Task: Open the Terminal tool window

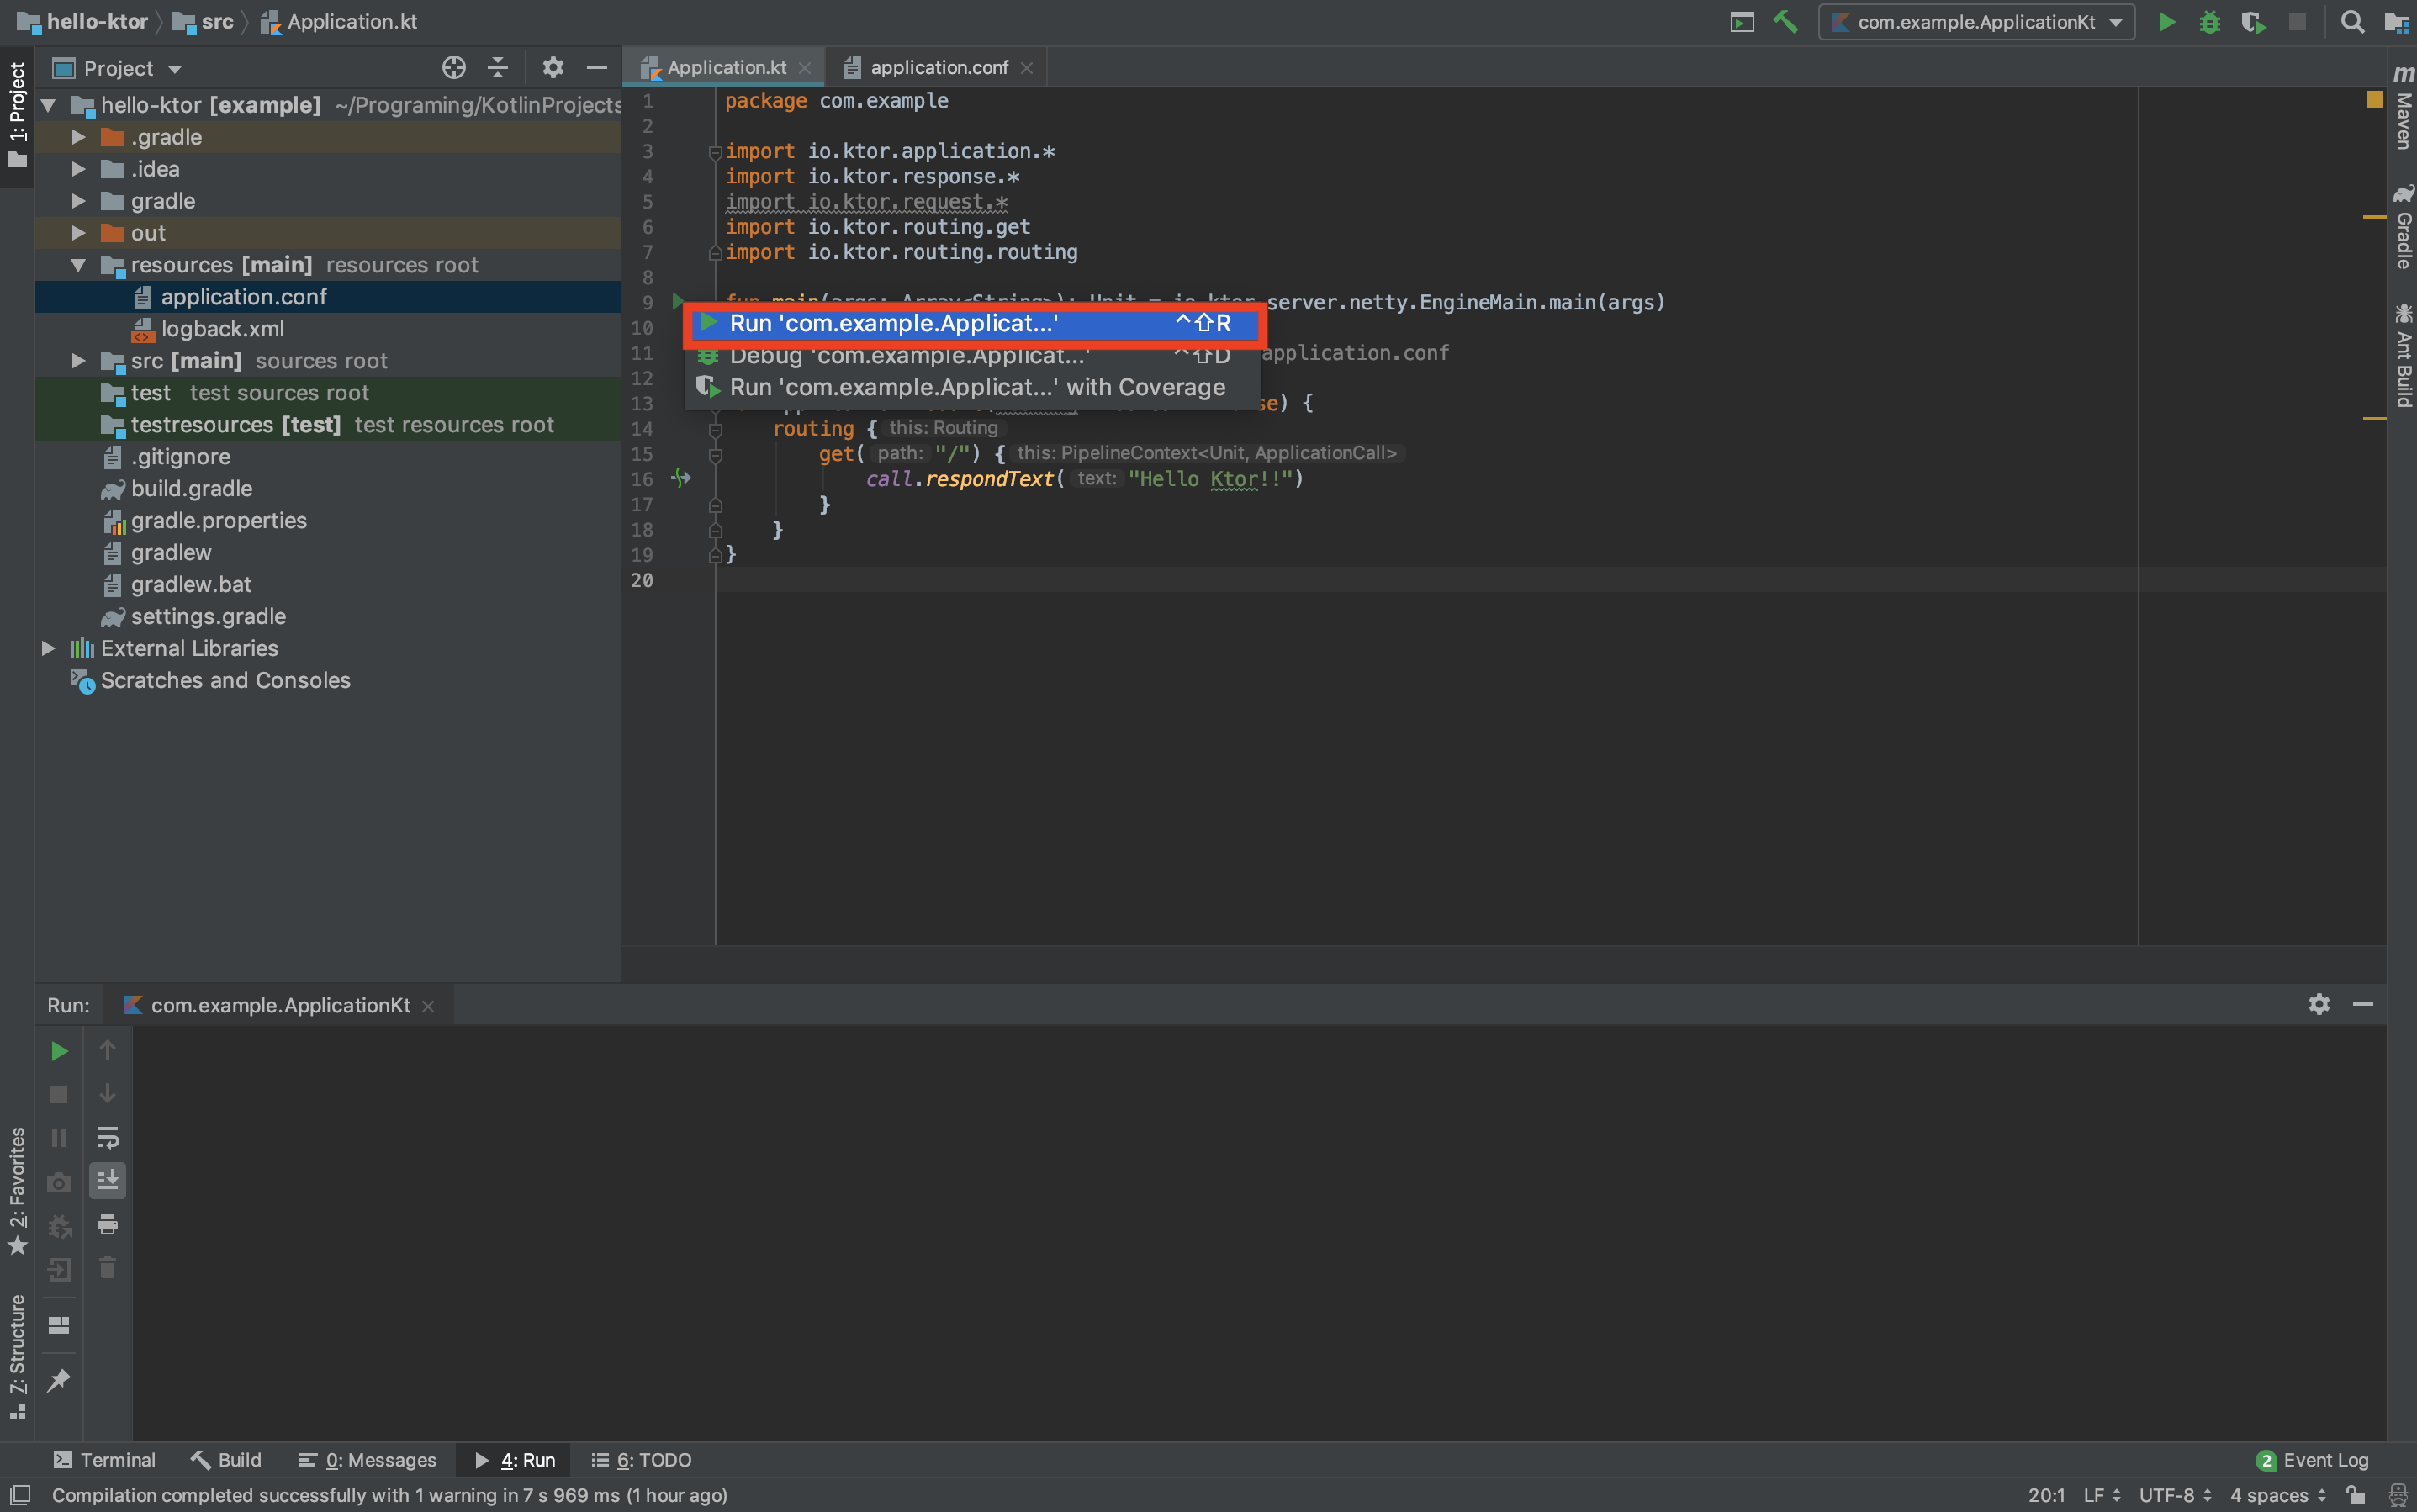Action: 105,1459
